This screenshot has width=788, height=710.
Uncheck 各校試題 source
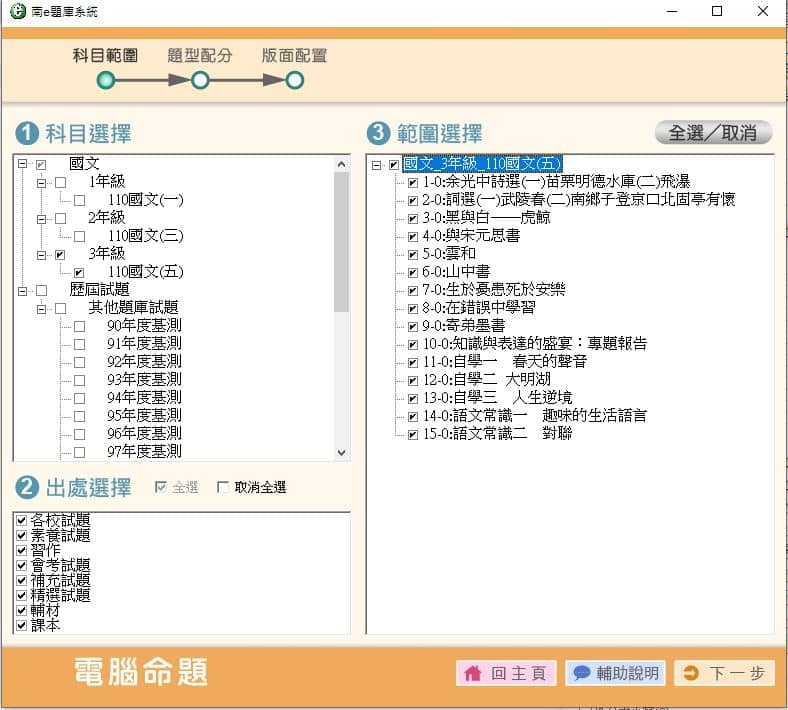tap(21, 520)
